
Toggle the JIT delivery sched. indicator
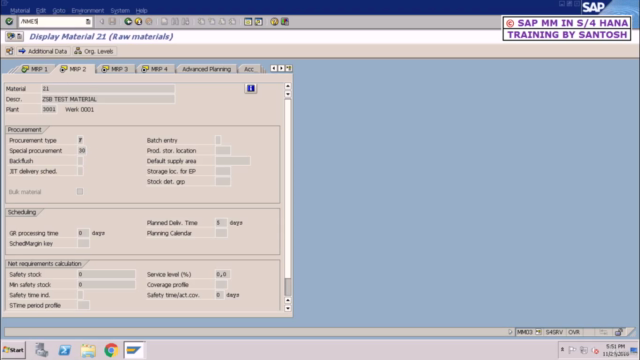point(80,171)
